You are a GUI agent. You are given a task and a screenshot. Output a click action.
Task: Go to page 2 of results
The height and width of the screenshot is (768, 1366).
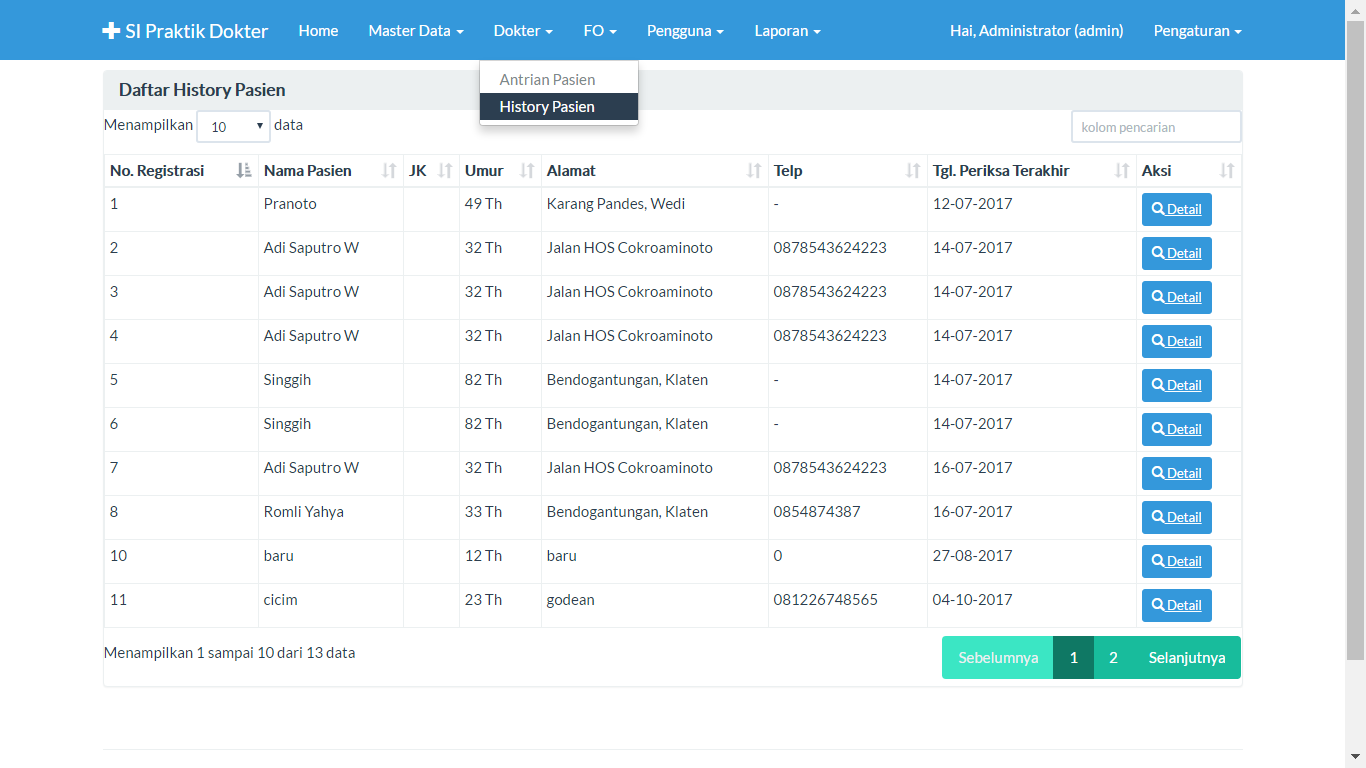click(1113, 658)
